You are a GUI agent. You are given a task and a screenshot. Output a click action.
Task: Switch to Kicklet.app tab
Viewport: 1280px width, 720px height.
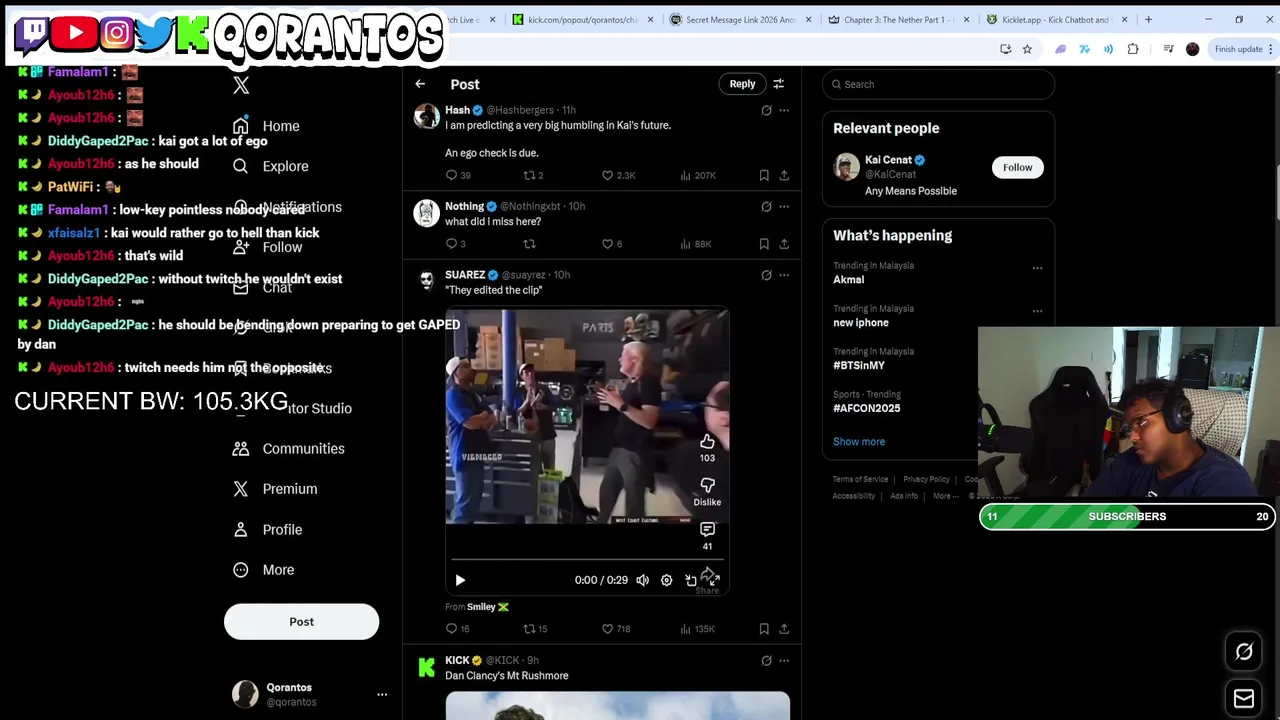tap(1055, 19)
